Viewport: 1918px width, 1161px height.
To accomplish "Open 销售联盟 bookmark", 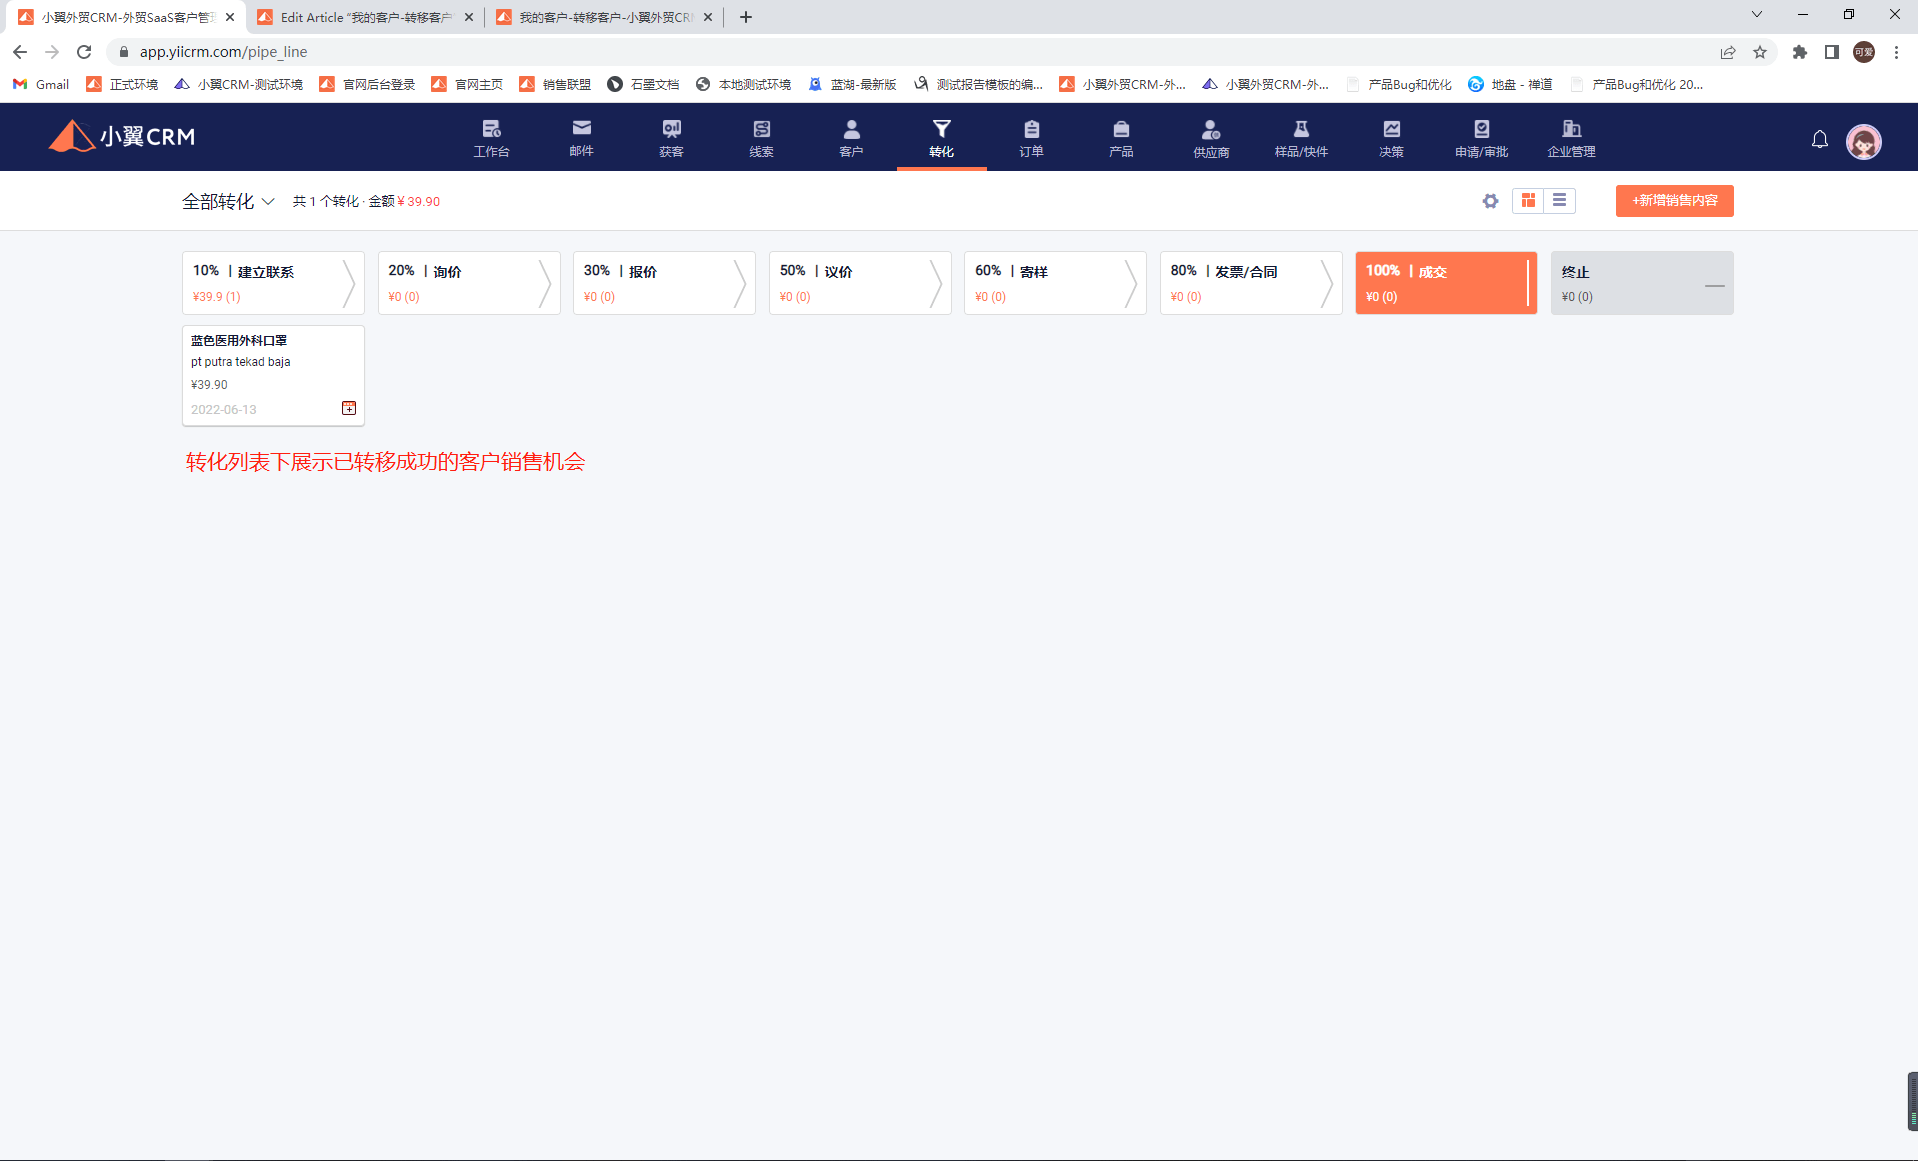I will 555,84.
